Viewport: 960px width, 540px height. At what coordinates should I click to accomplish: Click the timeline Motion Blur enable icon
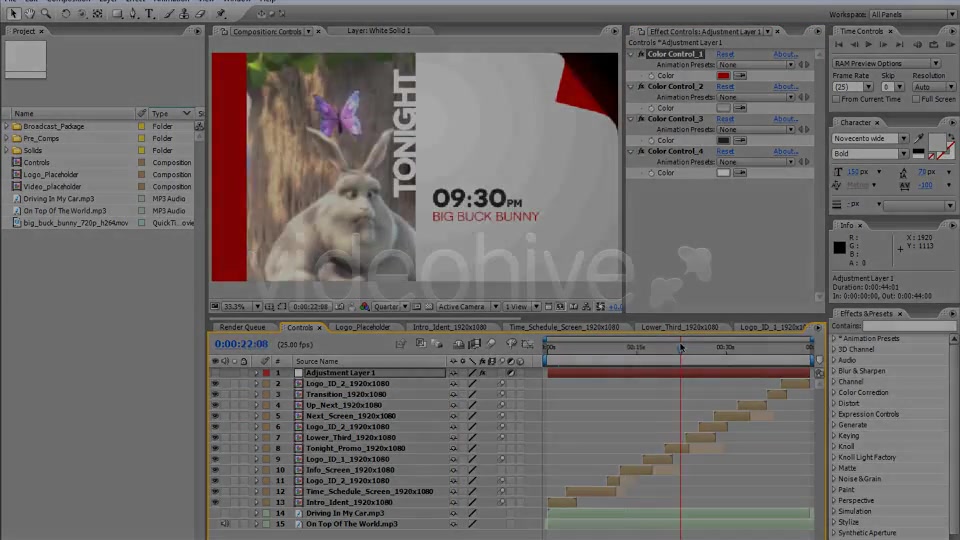pos(491,345)
